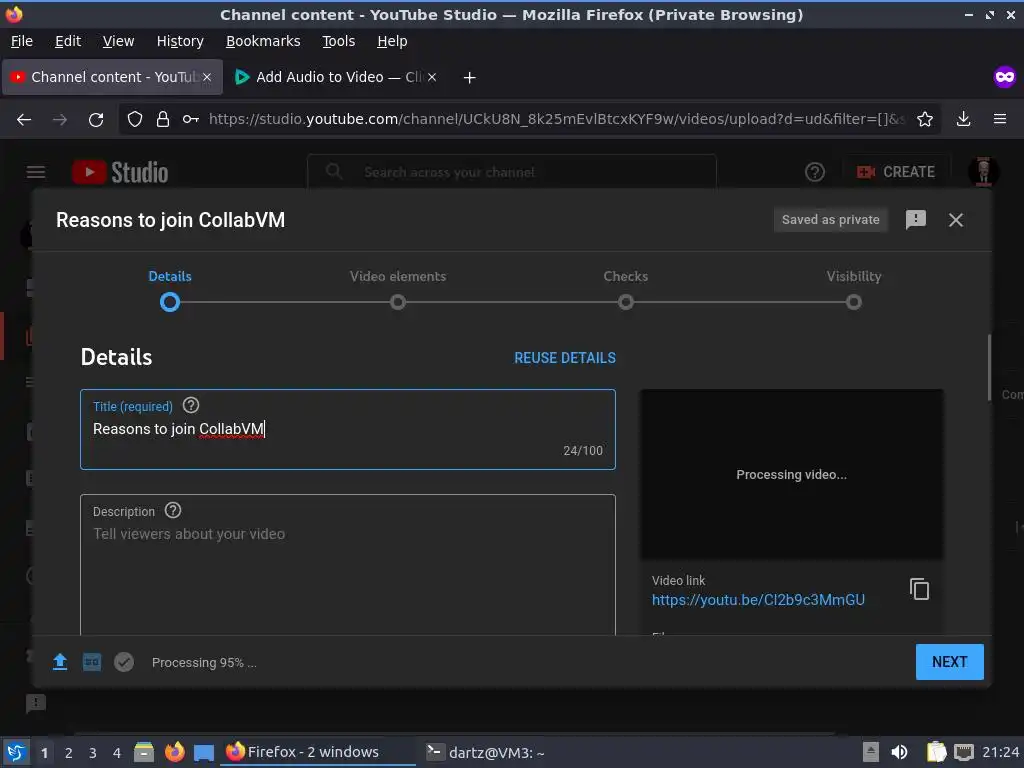The height and width of the screenshot is (768, 1024).
Task: Open the youtu.be video link
Action: [758, 600]
